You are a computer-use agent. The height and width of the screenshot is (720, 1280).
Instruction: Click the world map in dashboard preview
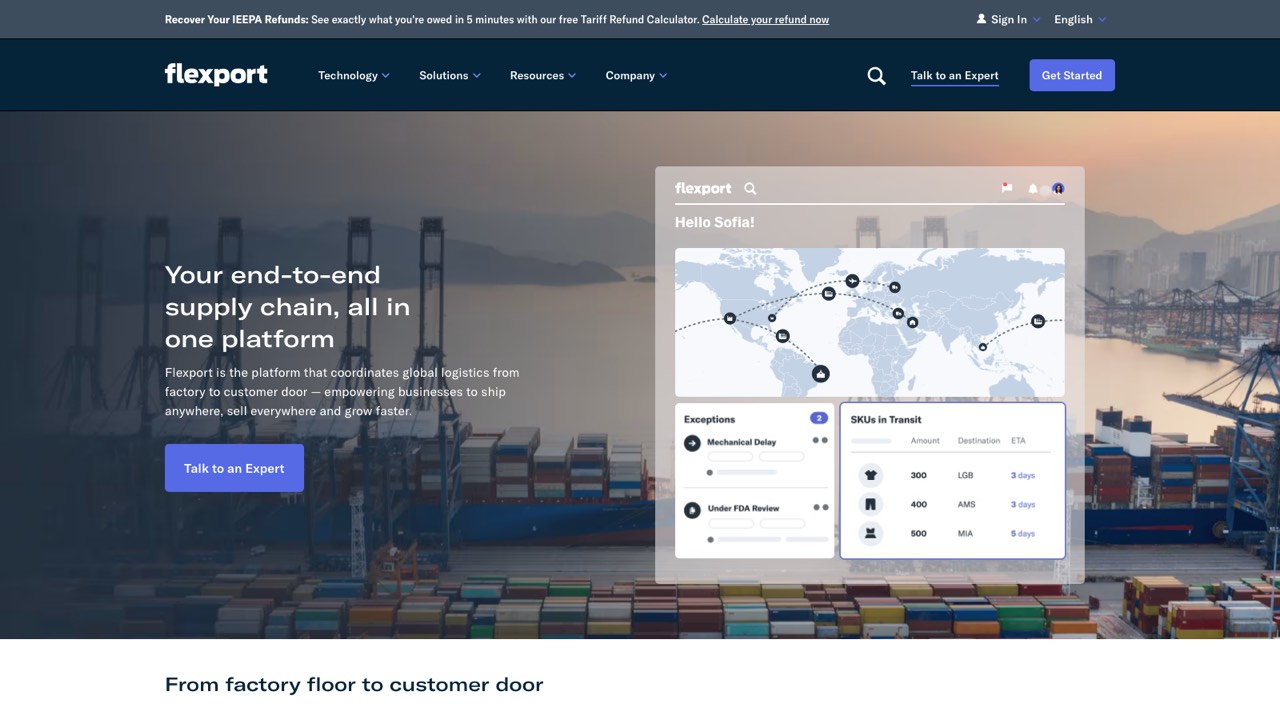870,322
